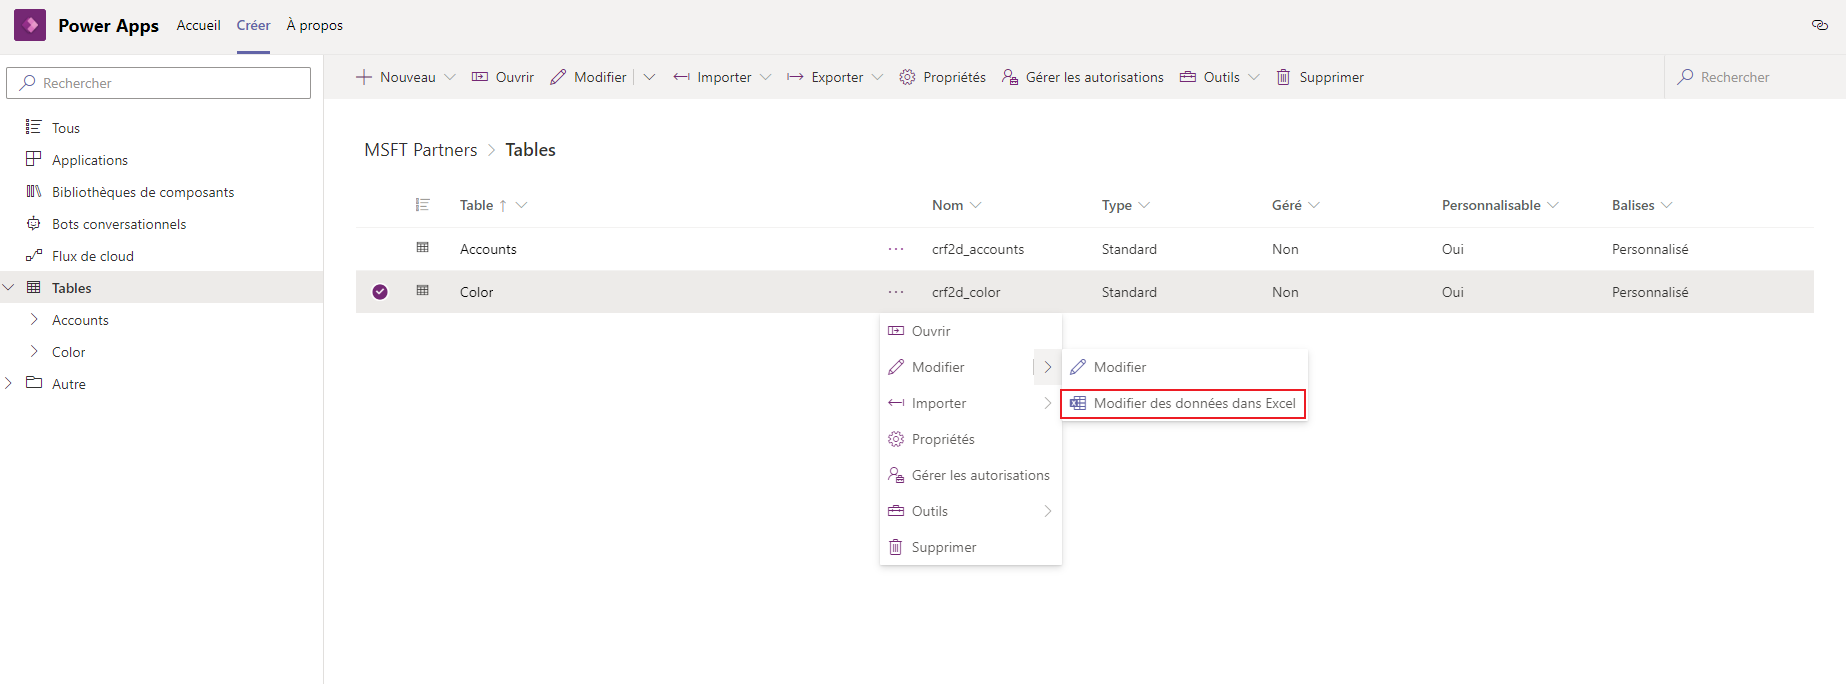This screenshot has height=684, width=1846.
Task: Click the link icon at top right
Action: tap(1819, 25)
